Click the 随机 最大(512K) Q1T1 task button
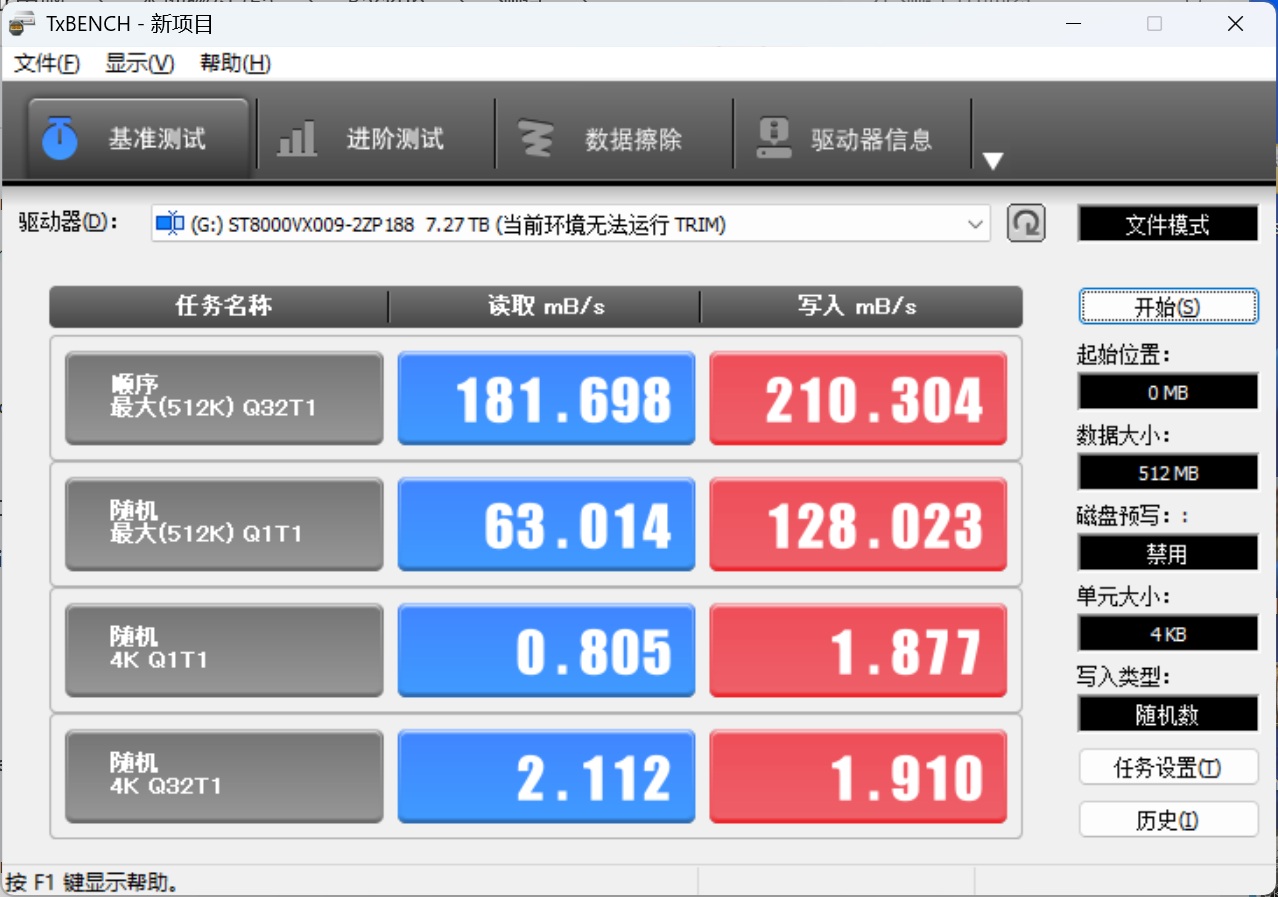This screenshot has height=897, width=1278. [x=224, y=524]
